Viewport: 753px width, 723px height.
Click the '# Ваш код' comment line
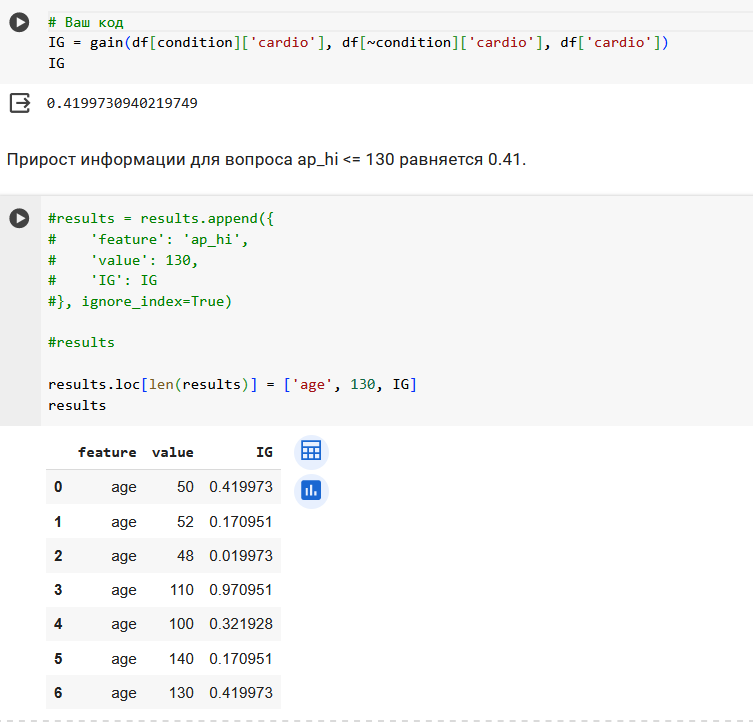coord(86,23)
